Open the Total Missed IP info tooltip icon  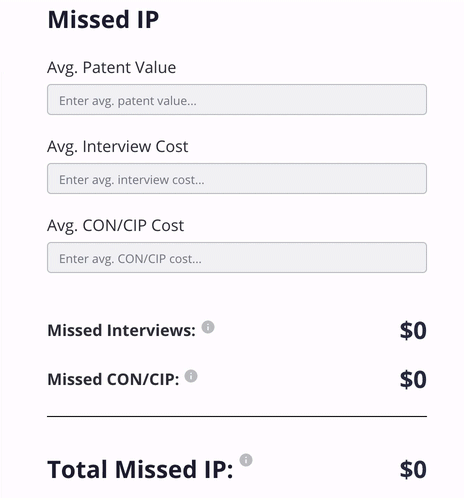[x=246, y=460]
